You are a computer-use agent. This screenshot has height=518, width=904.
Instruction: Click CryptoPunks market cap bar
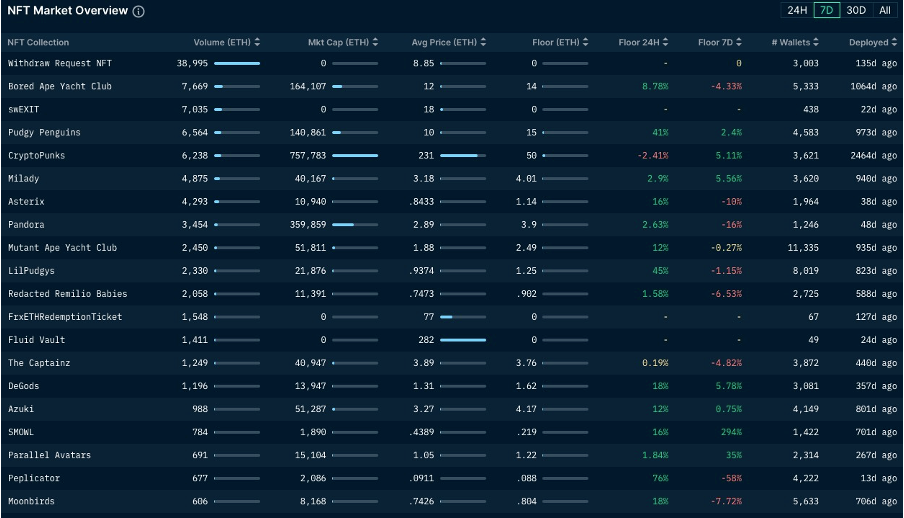[355, 156]
